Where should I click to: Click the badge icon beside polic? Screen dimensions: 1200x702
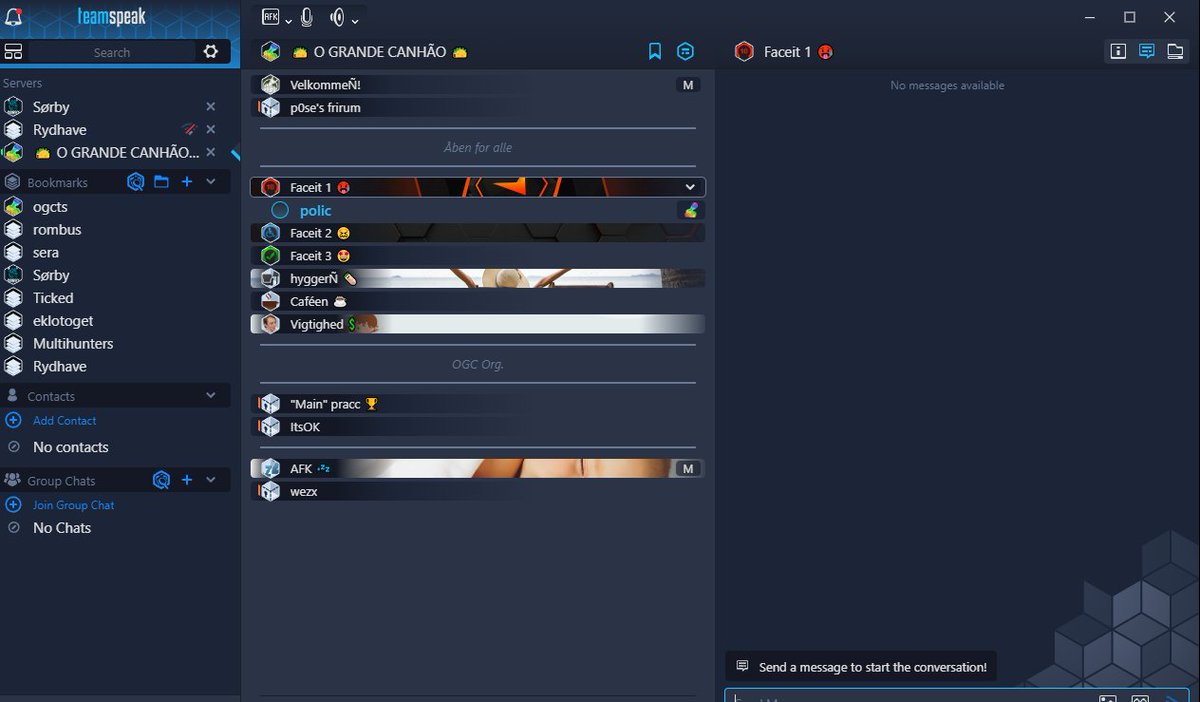(691, 210)
